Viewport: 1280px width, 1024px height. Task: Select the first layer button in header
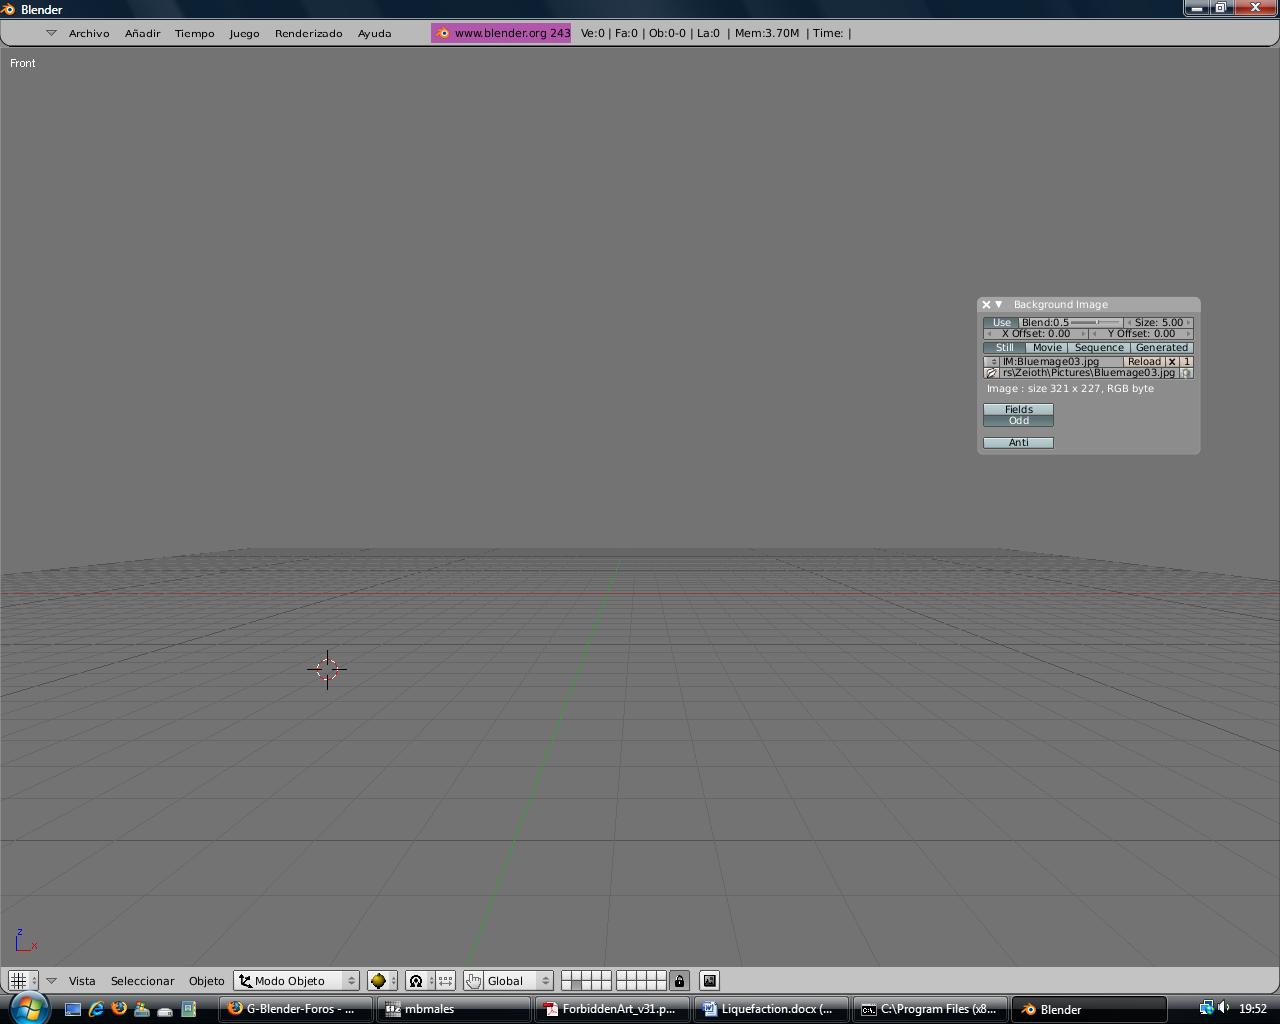pos(566,976)
